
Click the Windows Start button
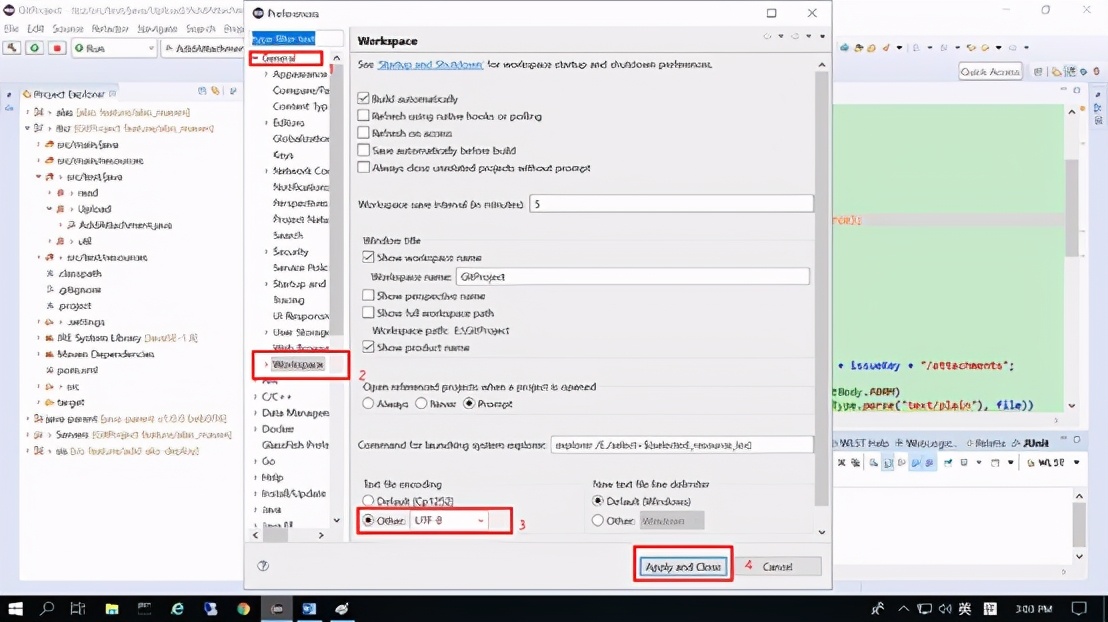(x=15, y=609)
